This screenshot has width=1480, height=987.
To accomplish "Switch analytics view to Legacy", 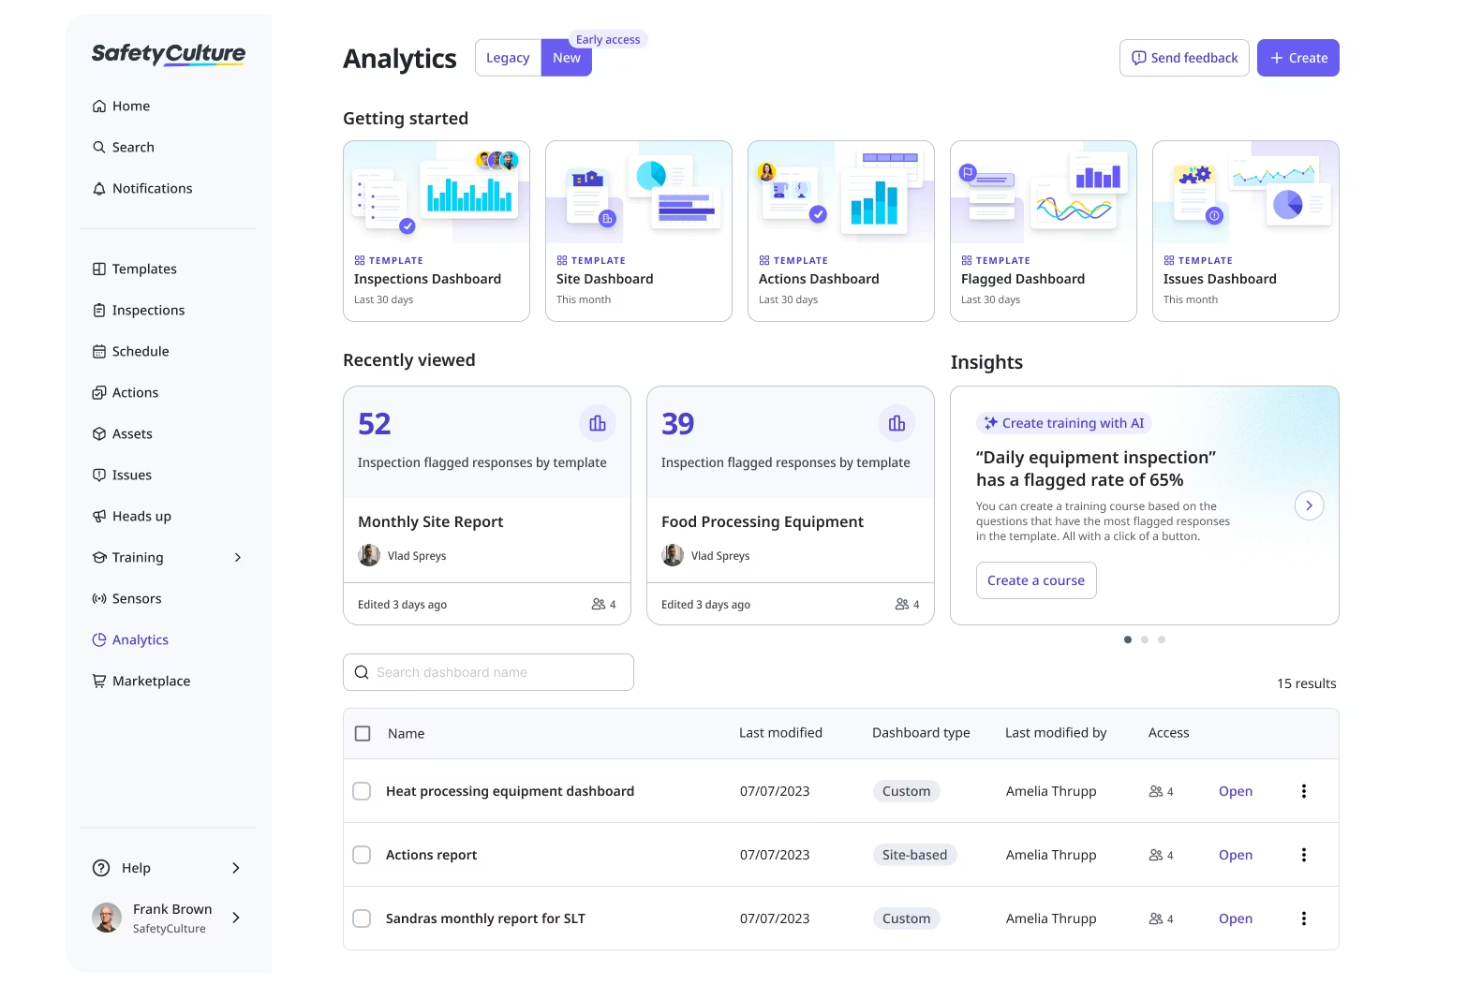I will point(508,58).
